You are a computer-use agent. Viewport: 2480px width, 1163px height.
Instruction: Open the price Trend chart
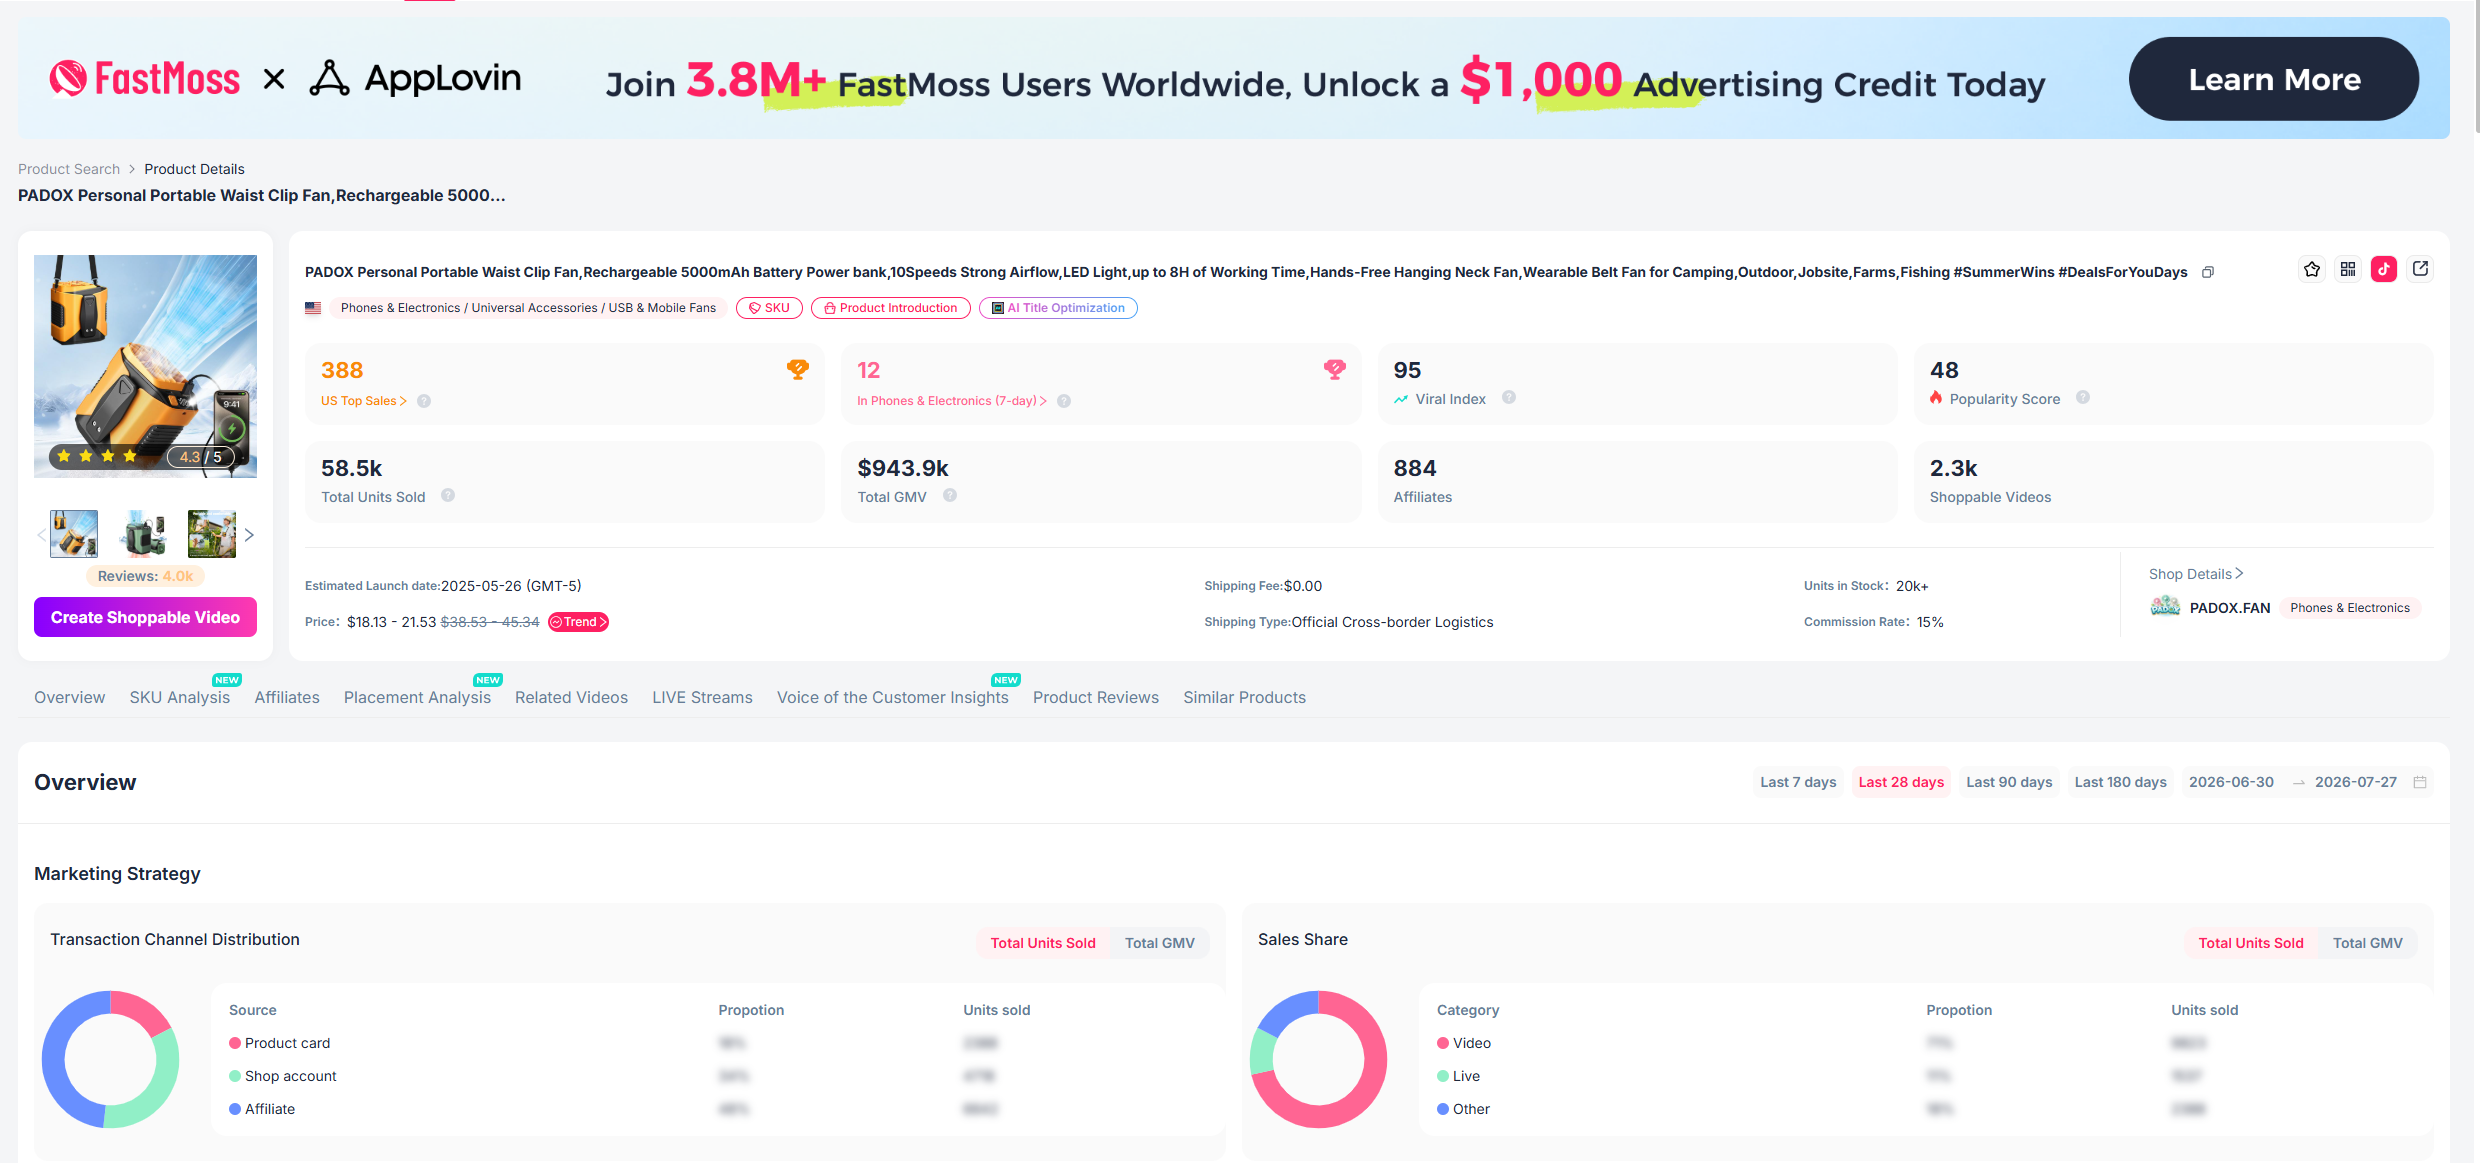[x=579, y=622]
